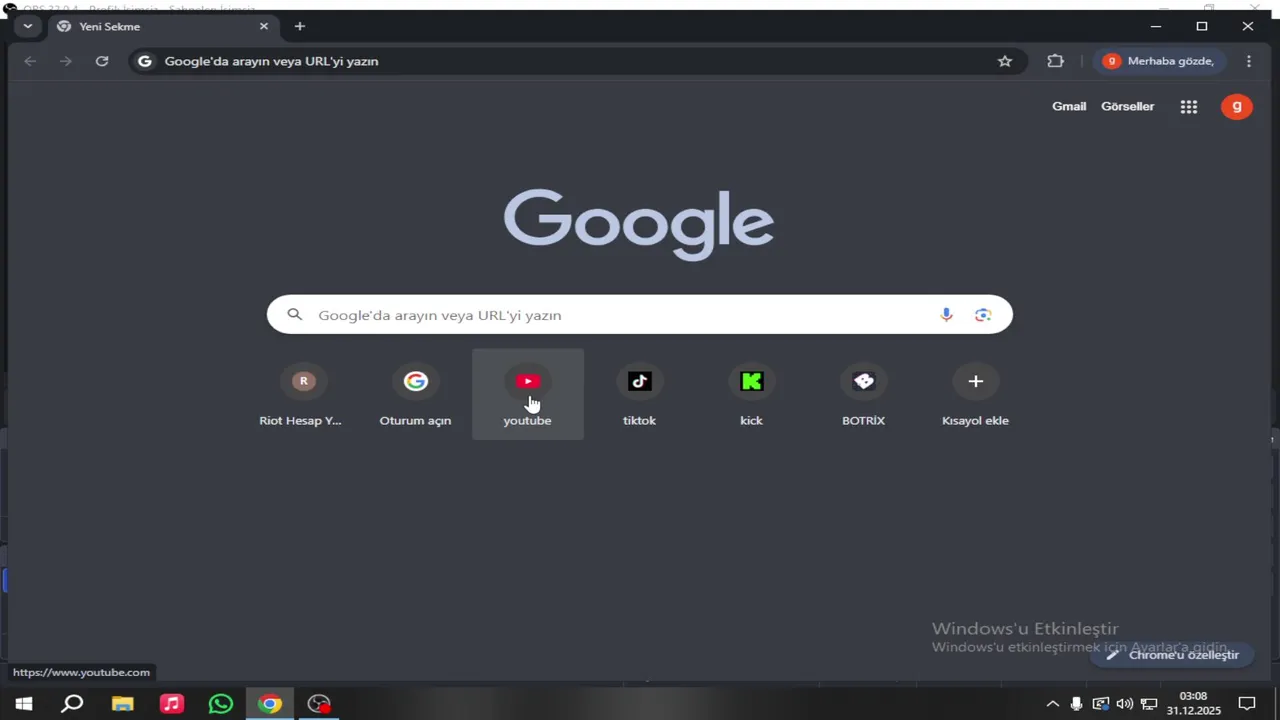Bookmark this tab with star icon

1005,61
